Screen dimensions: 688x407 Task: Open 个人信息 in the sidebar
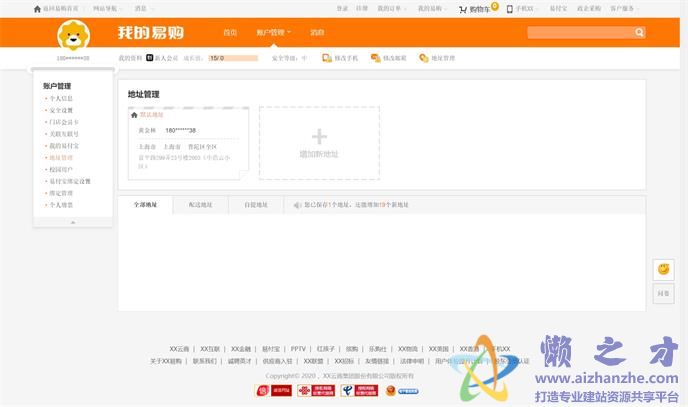point(61,99)
